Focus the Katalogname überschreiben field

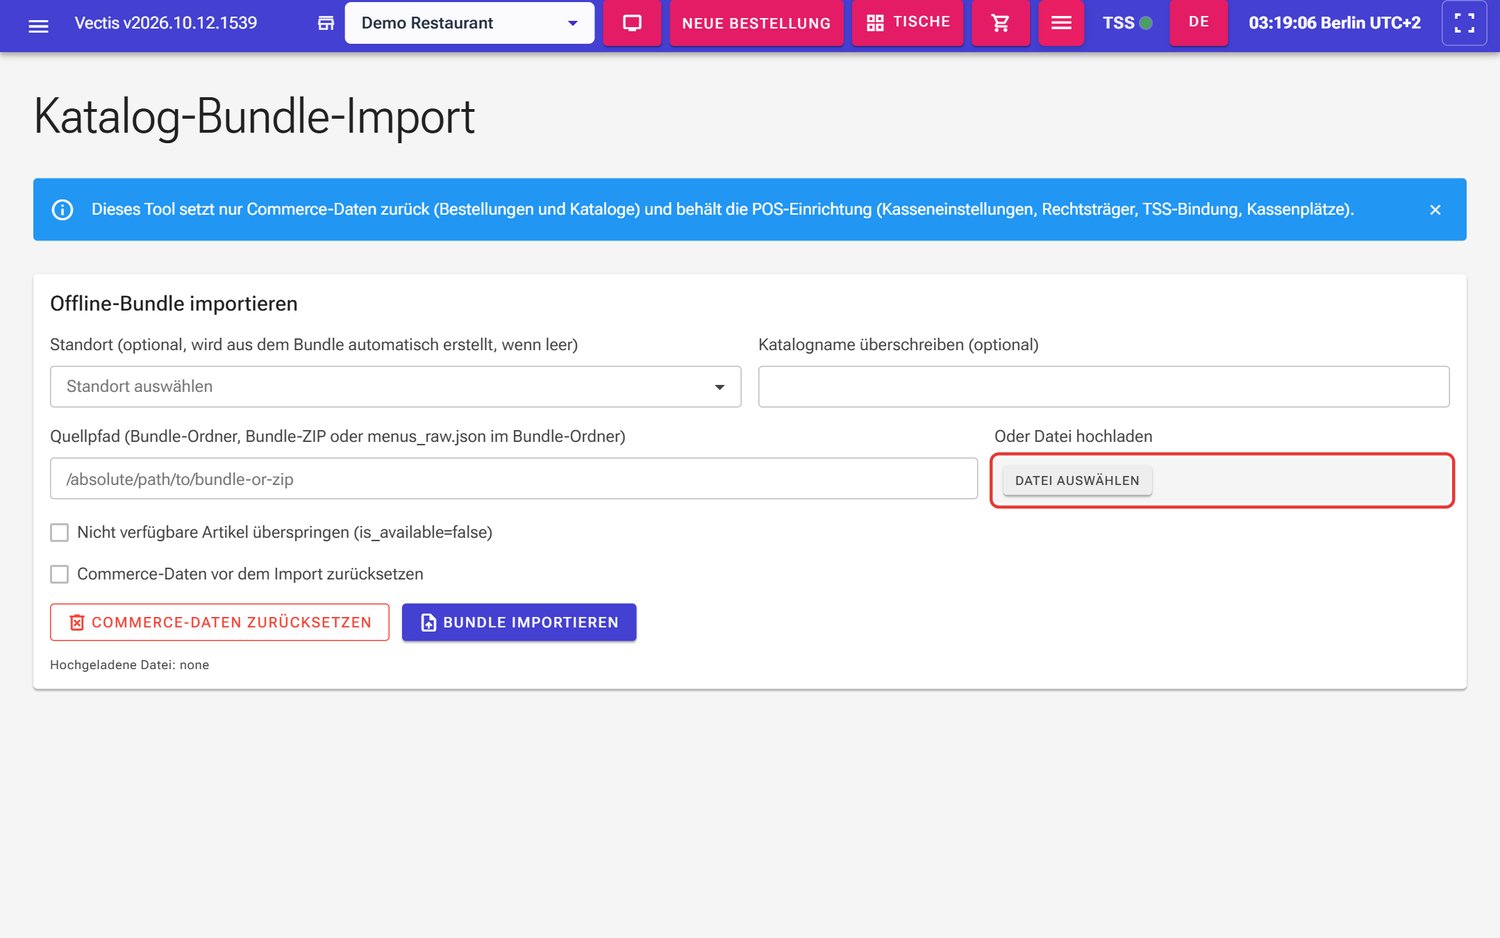pyautogui.click(x=1104, y=387)
